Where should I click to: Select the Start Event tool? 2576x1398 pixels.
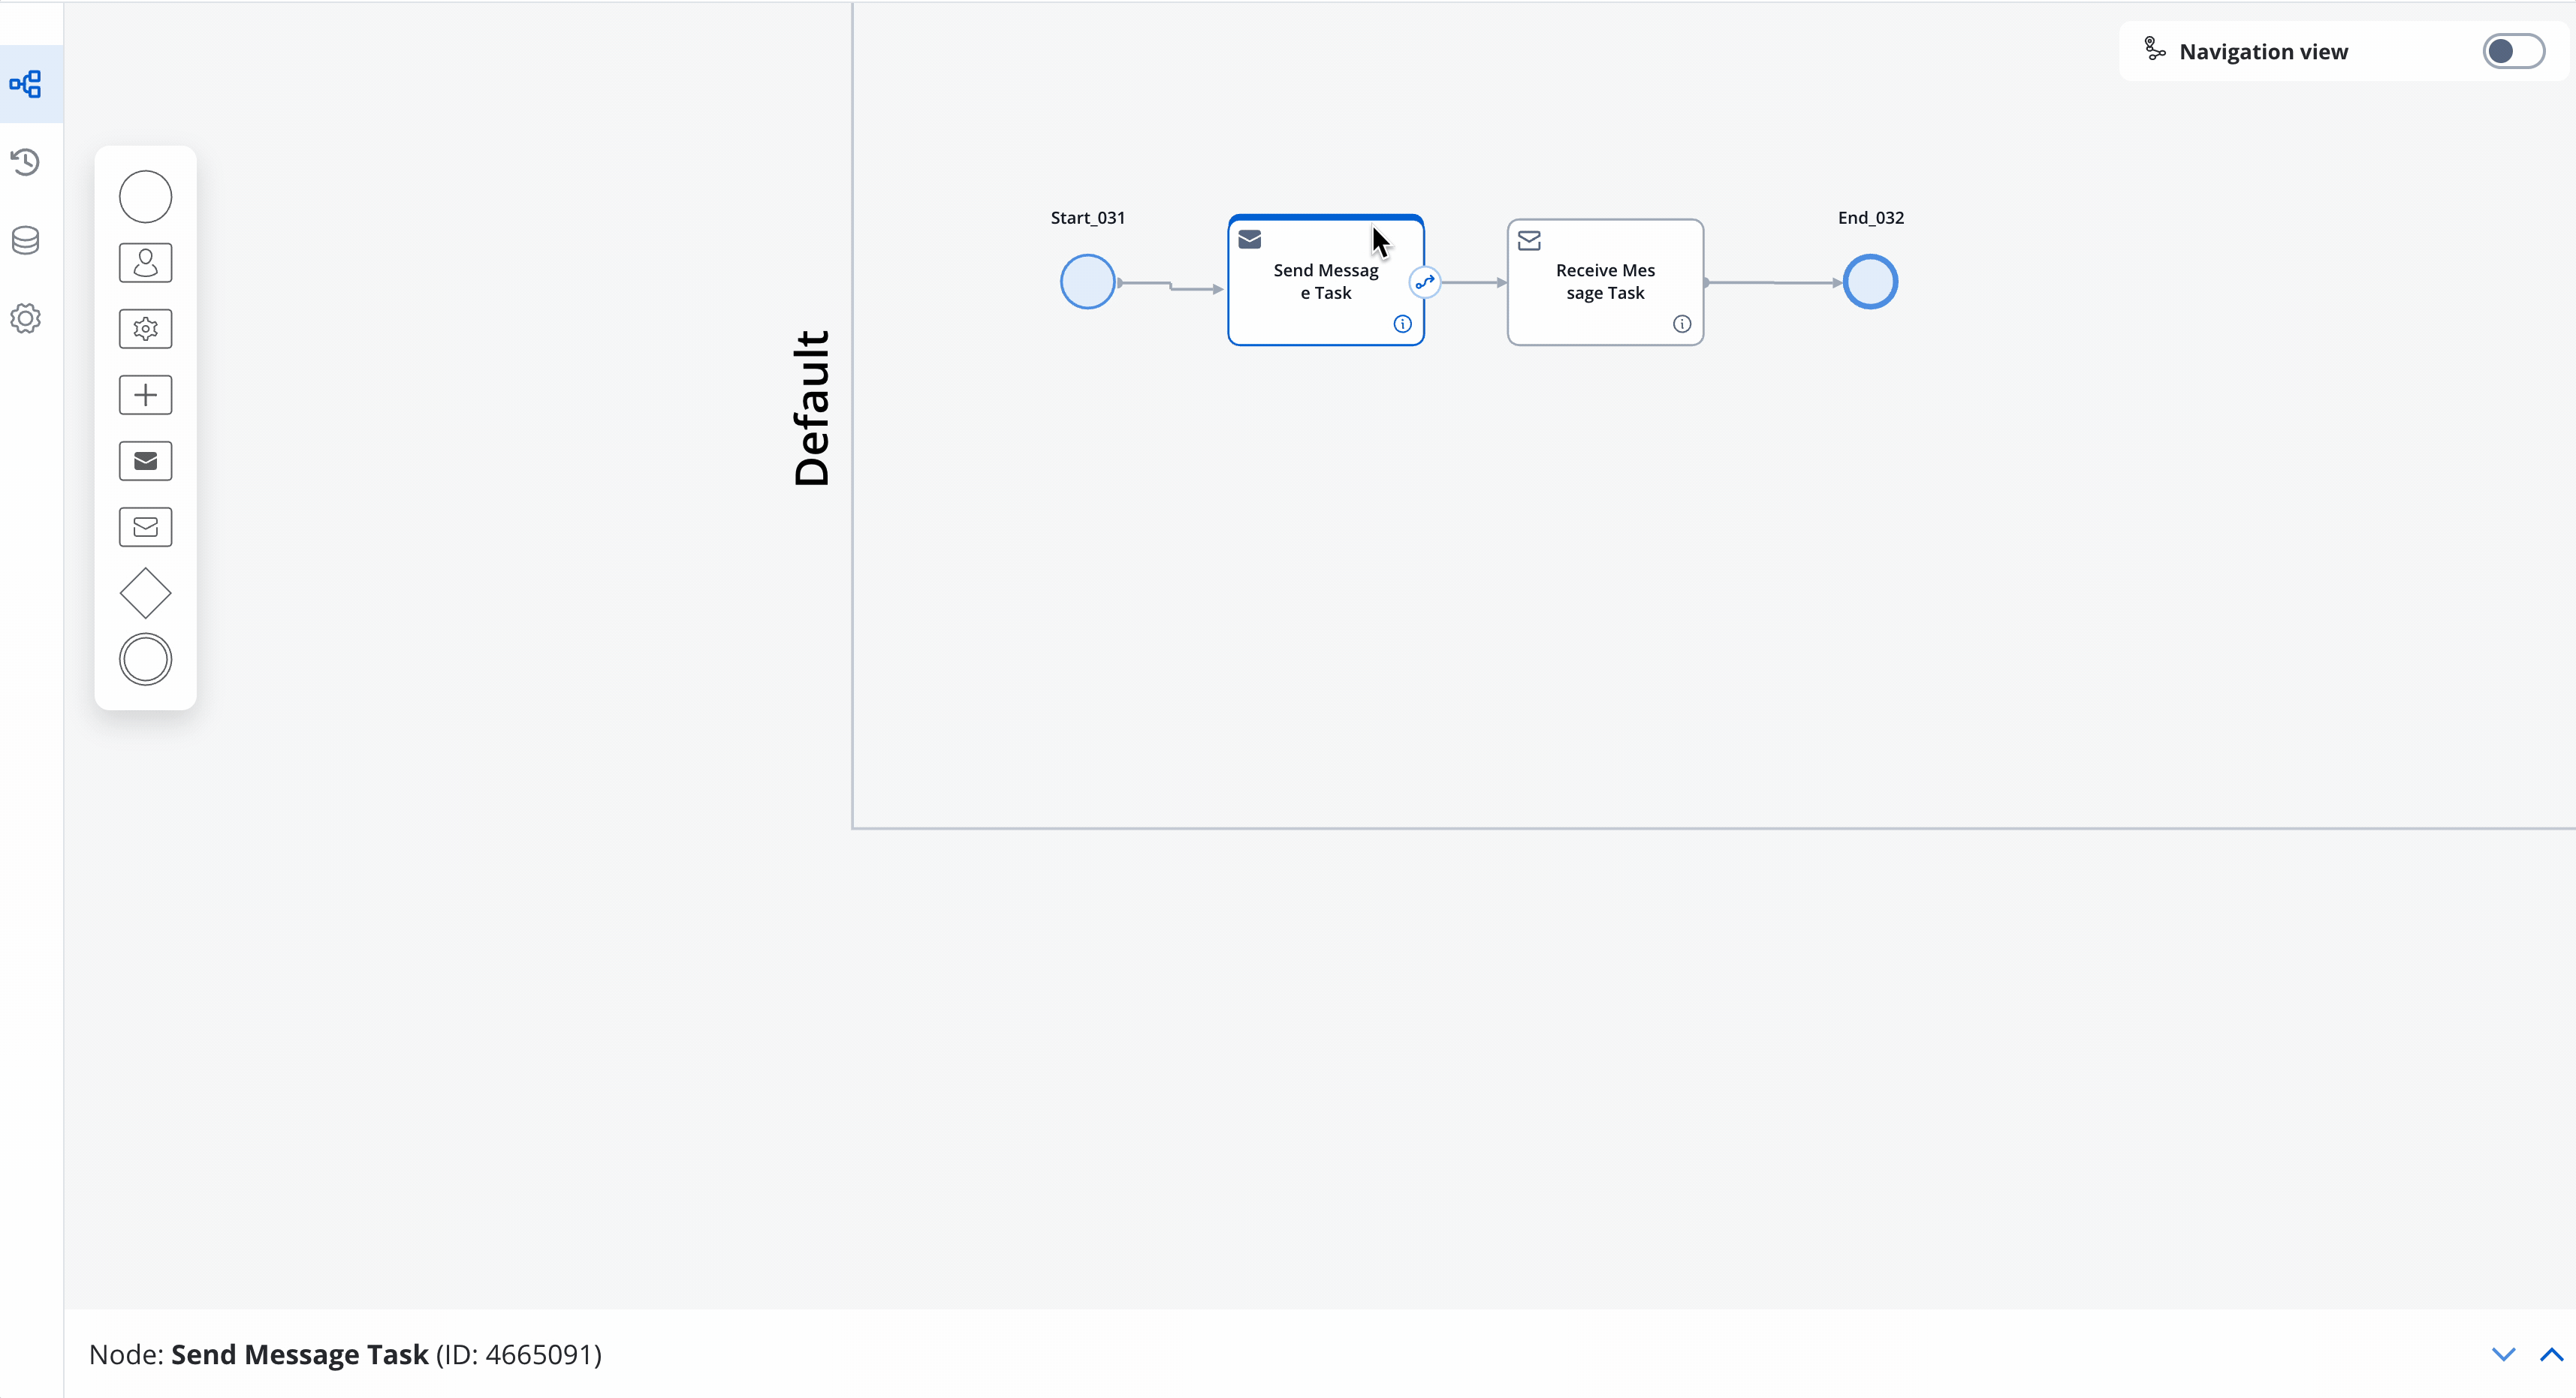click(x=145, y=196)
